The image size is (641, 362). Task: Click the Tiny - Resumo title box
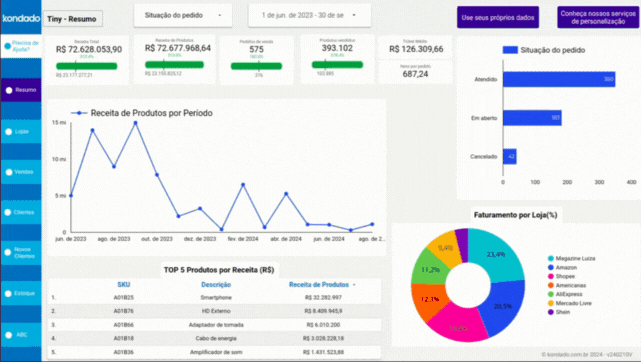72,19
